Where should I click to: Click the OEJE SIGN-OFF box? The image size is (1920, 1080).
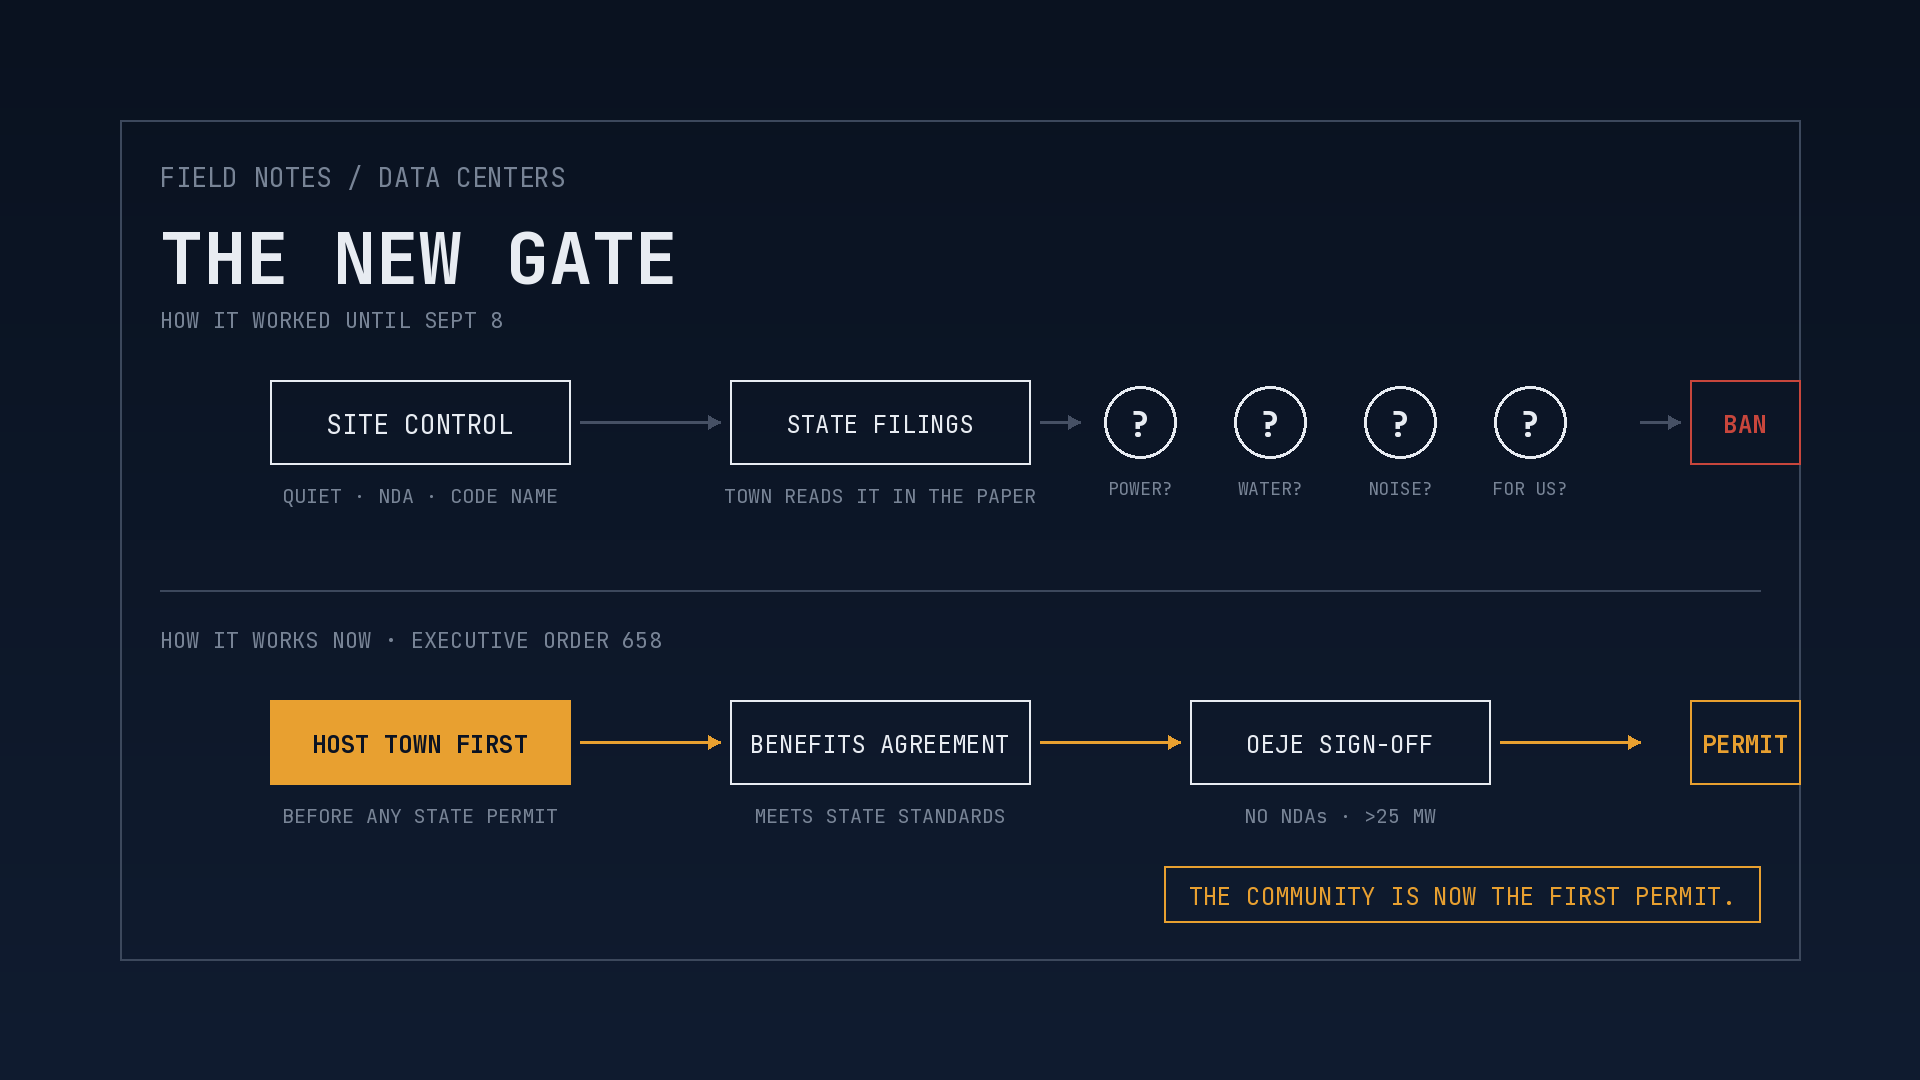[x=1340, y=742]
